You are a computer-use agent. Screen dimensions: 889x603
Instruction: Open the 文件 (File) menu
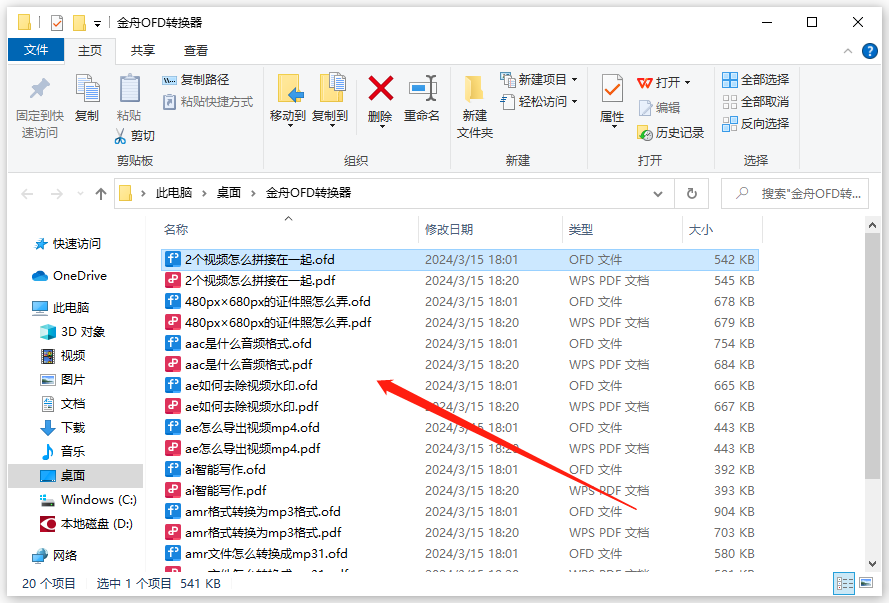tap(36, 50)
